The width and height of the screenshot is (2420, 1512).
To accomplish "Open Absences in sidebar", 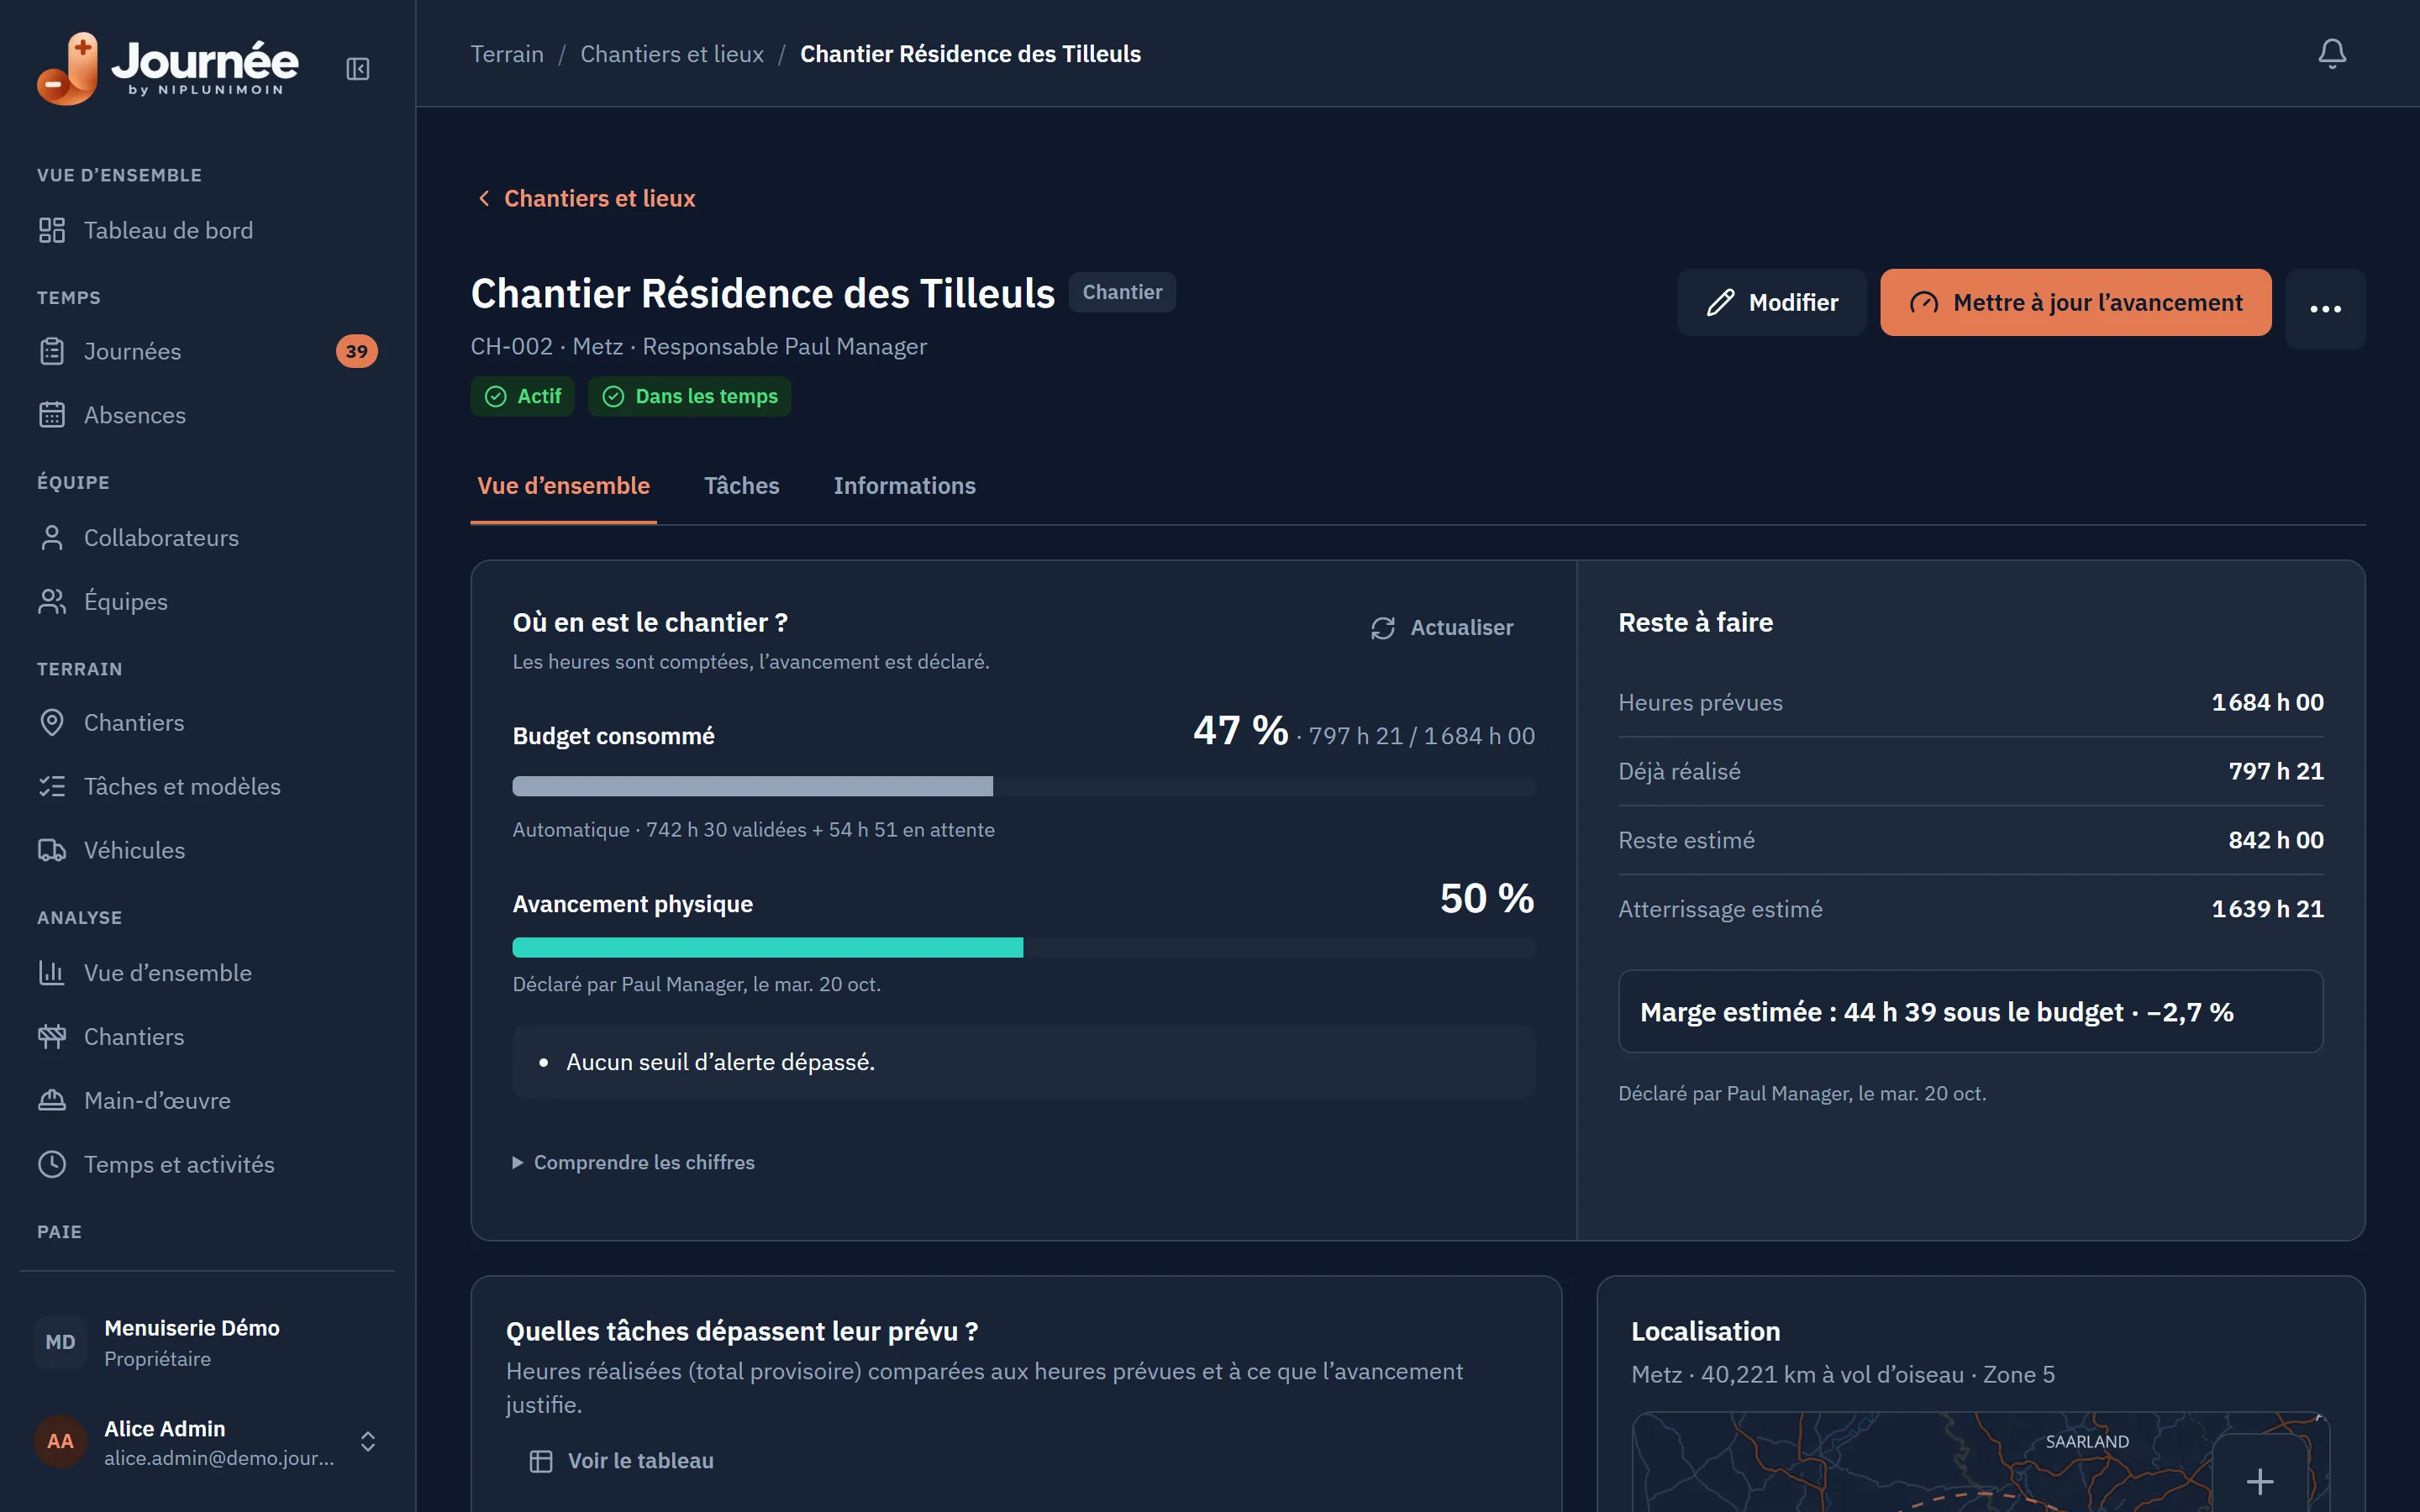I will point(207,415).
